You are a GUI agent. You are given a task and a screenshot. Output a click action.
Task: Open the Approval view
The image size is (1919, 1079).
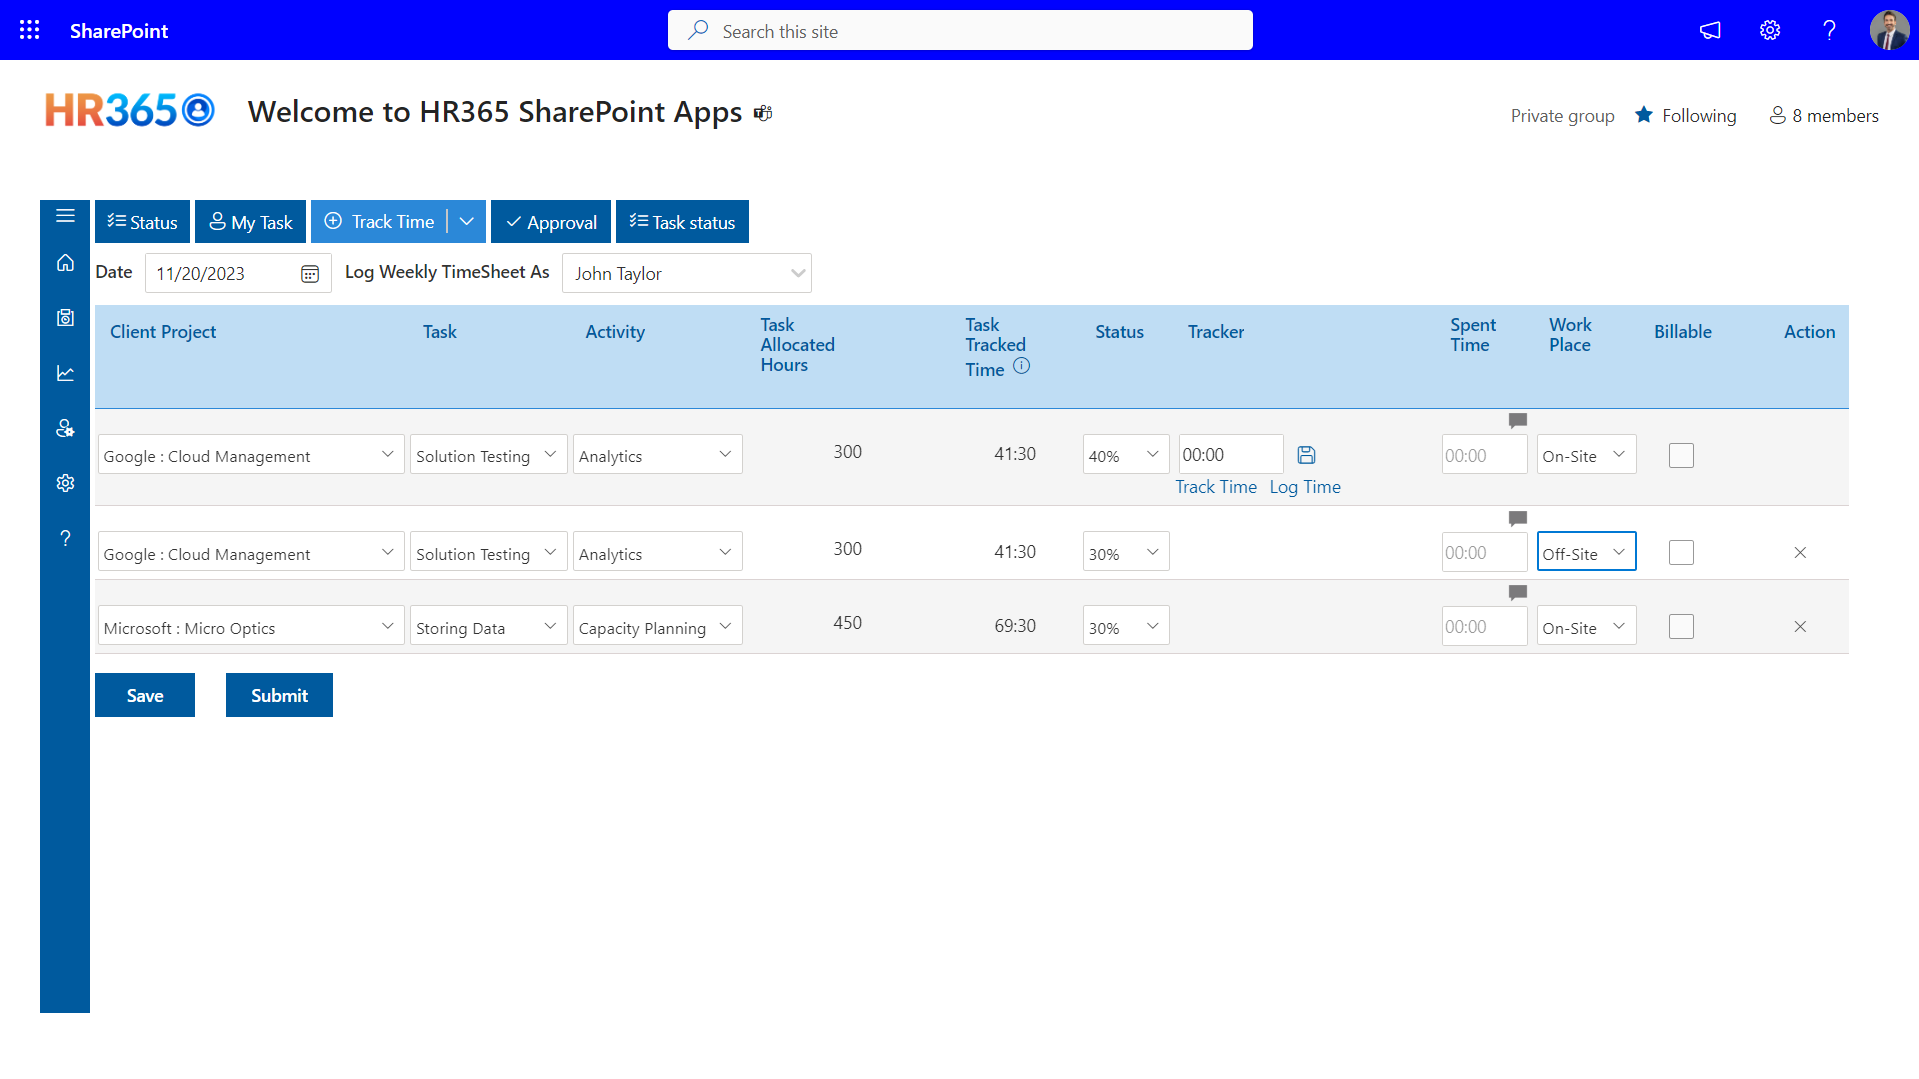pos(550,221)
